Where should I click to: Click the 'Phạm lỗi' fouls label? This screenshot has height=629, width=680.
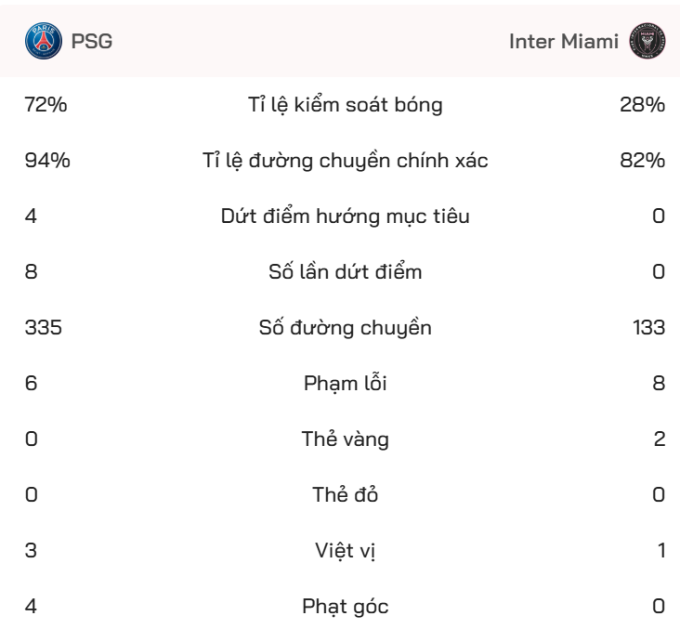pos(345,383)
